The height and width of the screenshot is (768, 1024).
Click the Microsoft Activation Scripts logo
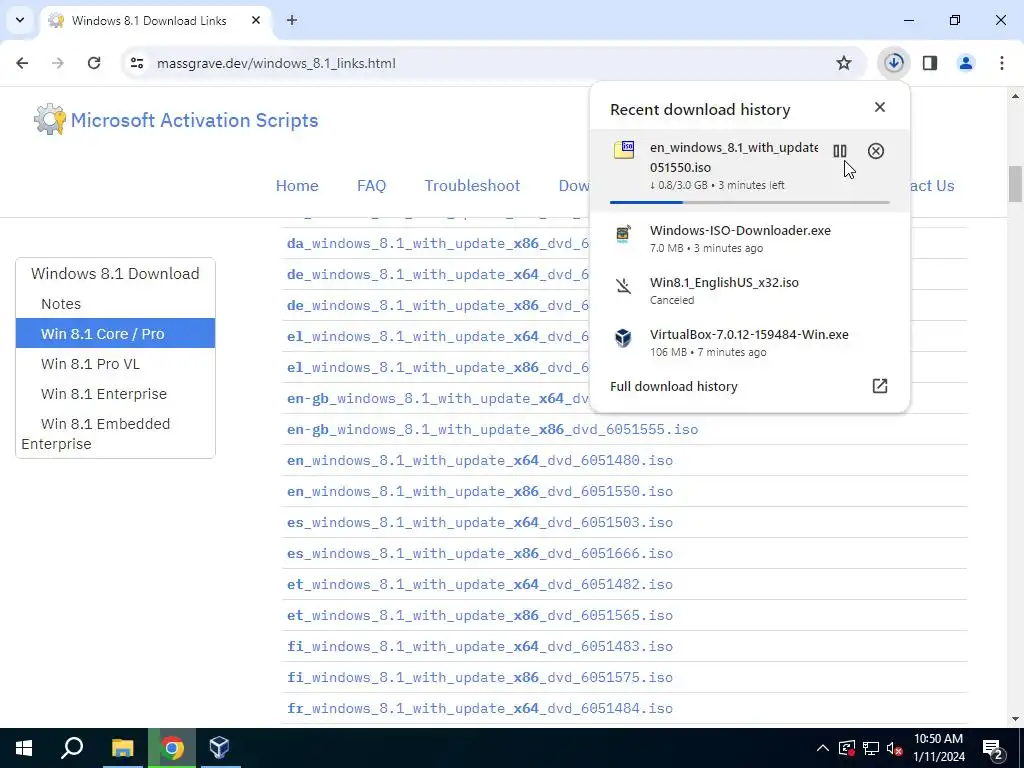[x=176, y=120]
